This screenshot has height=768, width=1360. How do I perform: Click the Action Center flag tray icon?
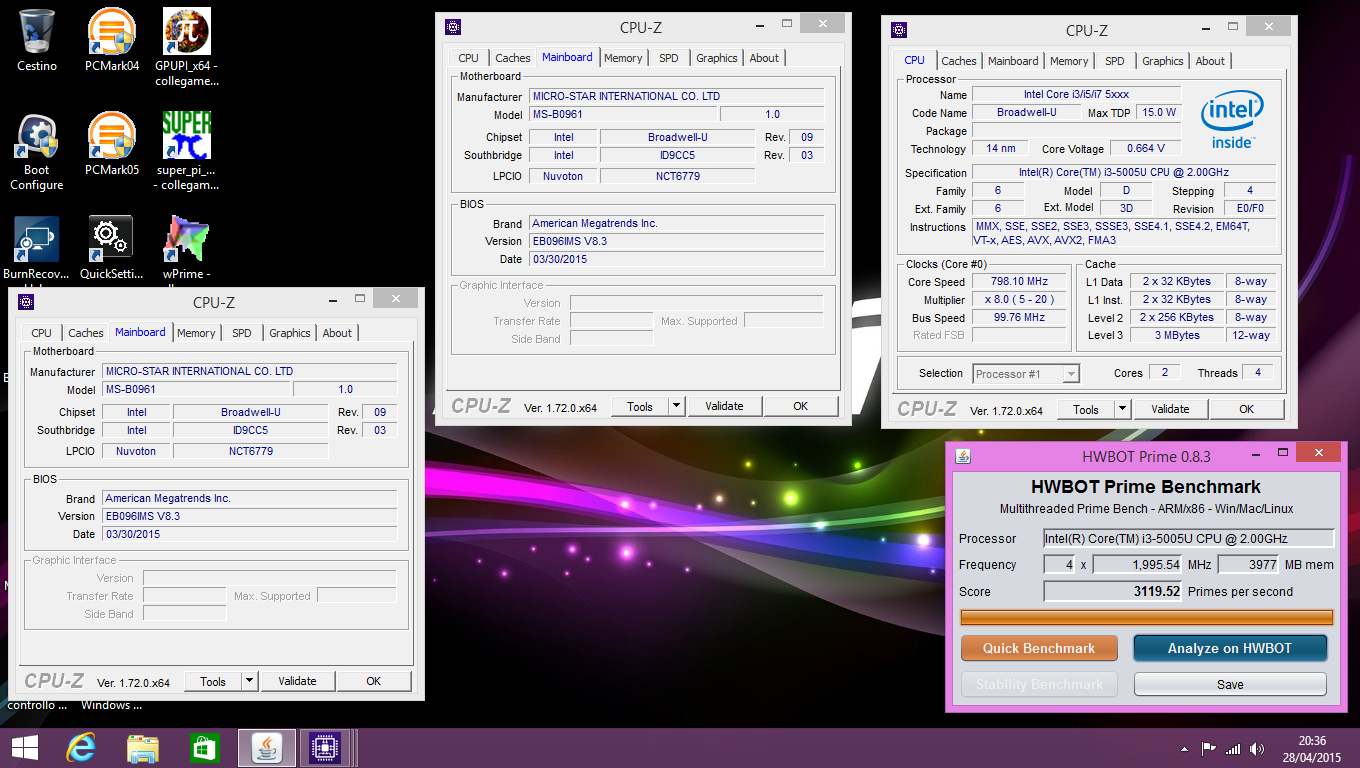click(x=1208, y=748)
